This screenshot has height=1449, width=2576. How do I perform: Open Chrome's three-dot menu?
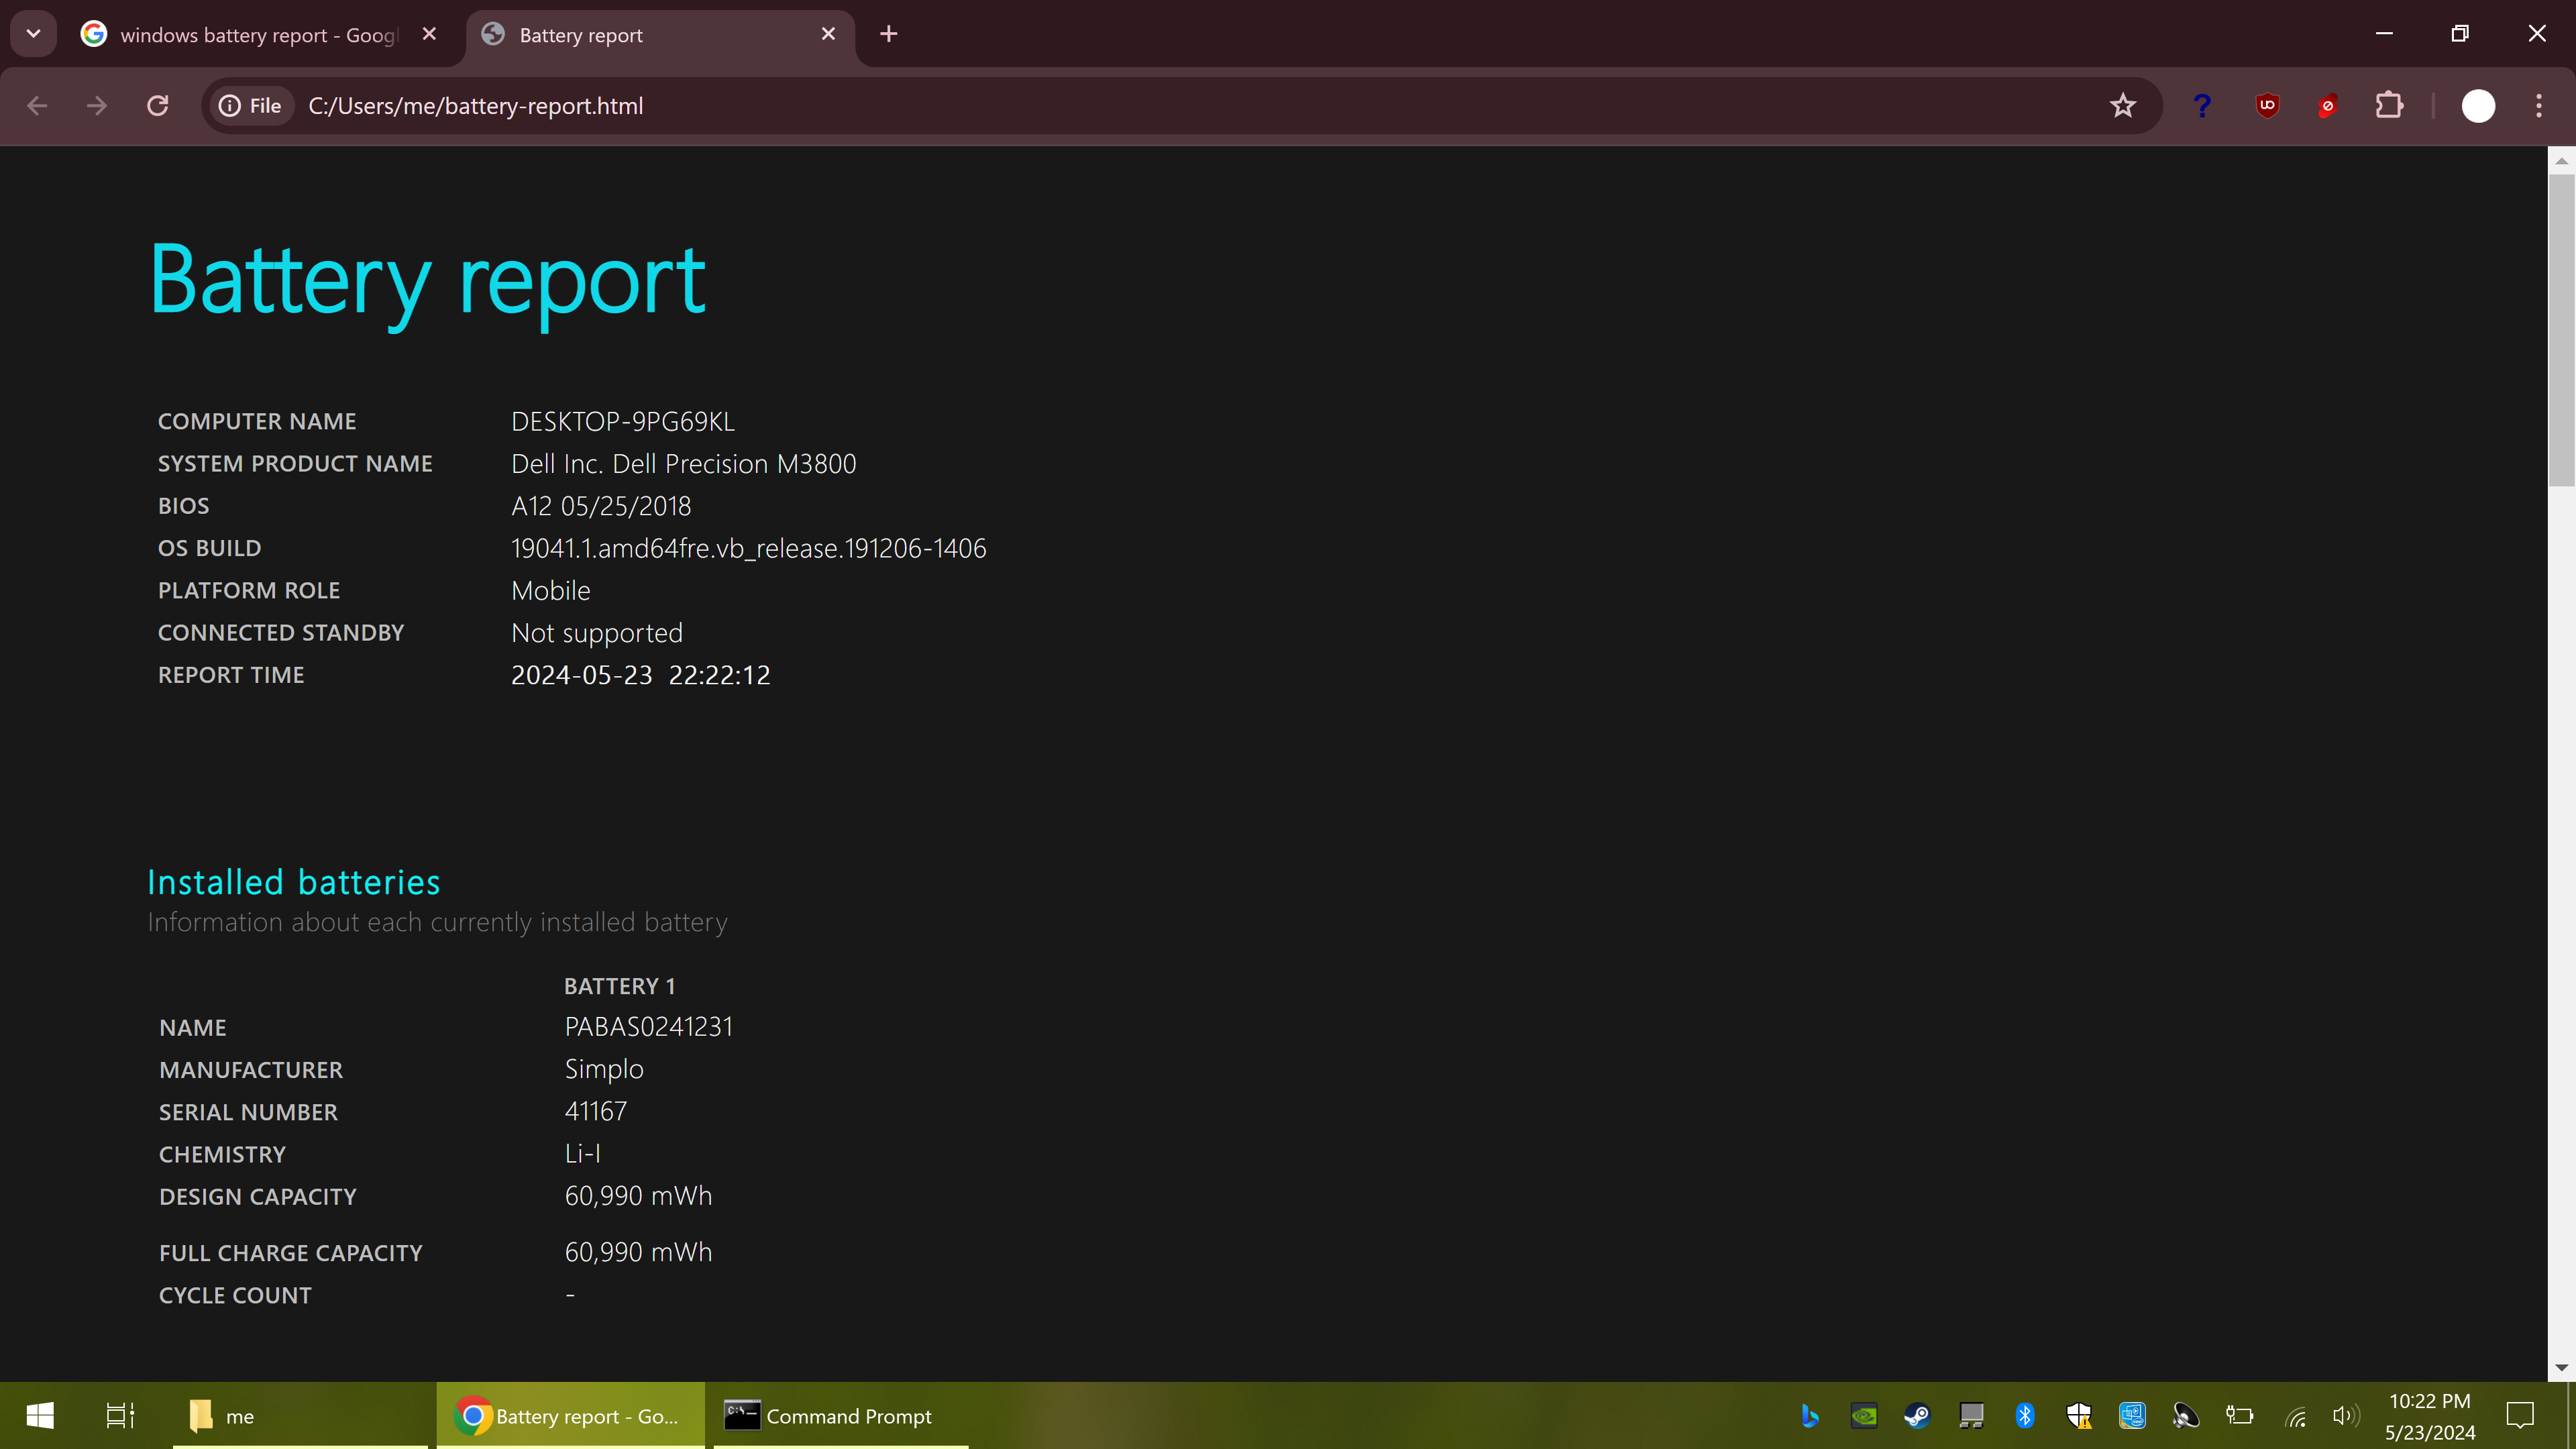(2538, 106)
